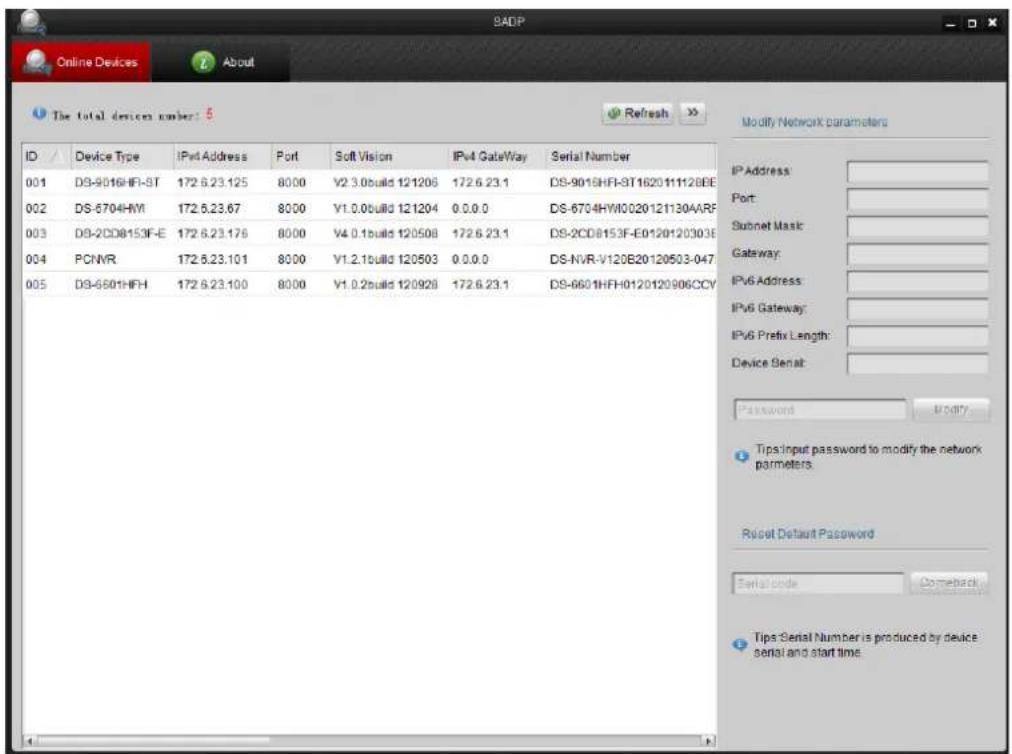
Task: Click the Modify button
Action: pos(951,410)
